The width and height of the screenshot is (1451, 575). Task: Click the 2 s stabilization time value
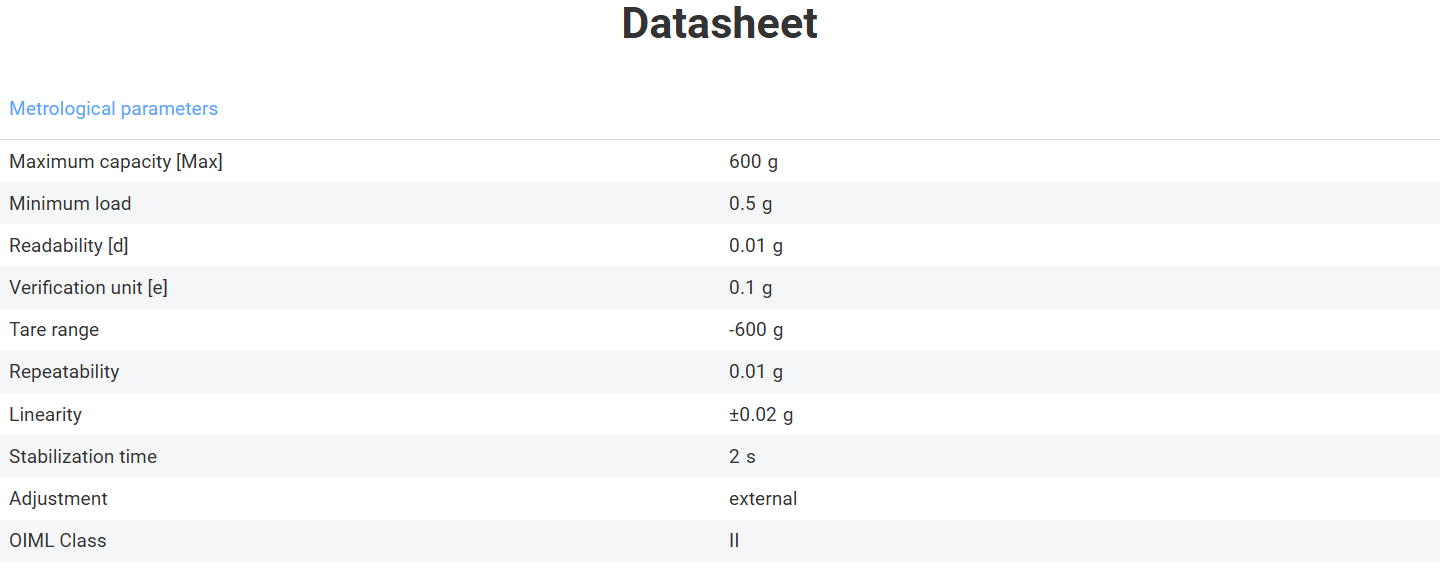(742, 457)
